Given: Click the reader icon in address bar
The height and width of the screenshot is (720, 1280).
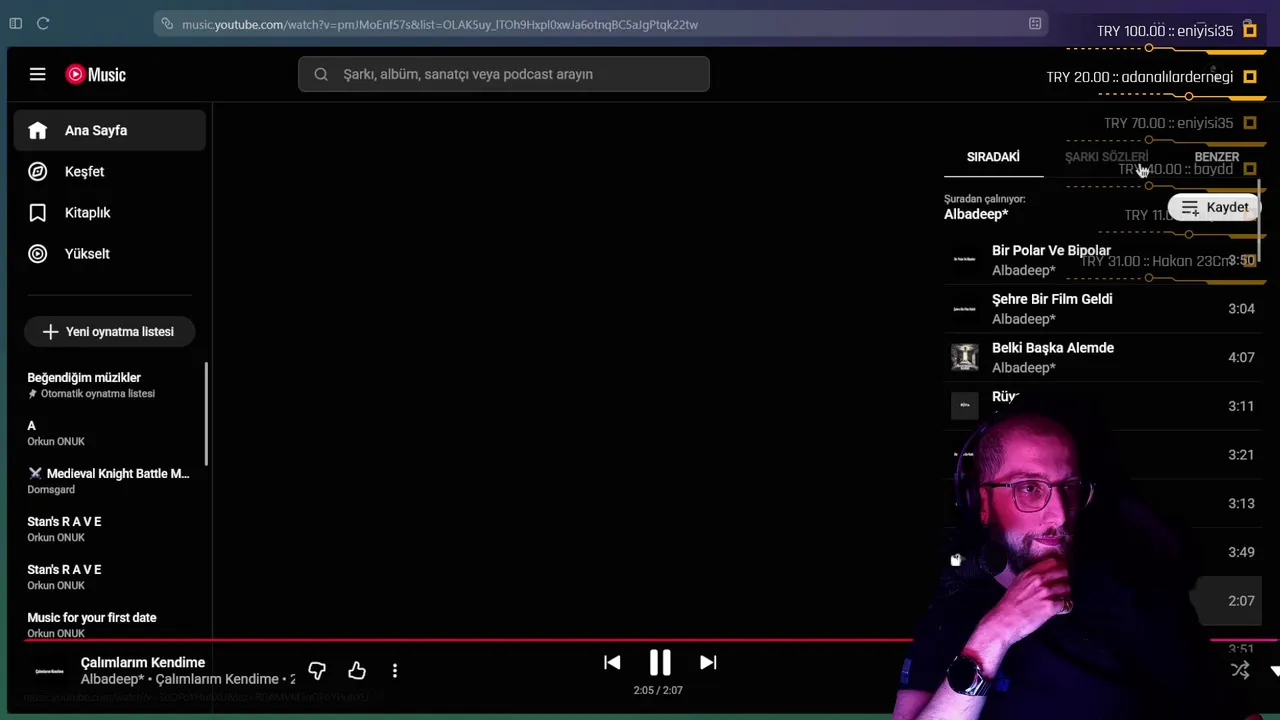Looking at the screenshot, I should coord(1035,24).
